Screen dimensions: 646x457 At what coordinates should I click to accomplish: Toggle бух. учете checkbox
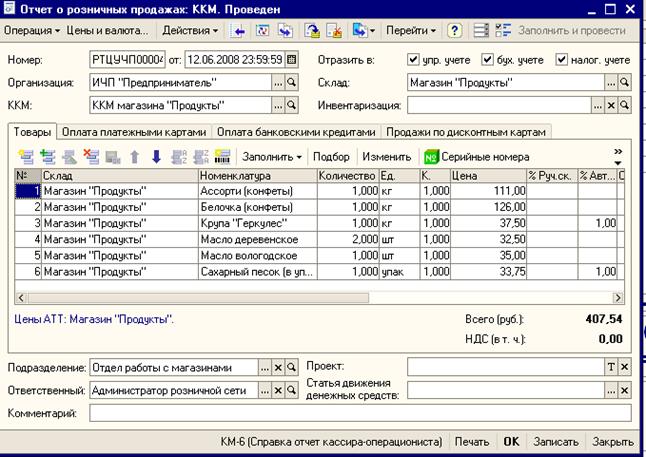487,59
